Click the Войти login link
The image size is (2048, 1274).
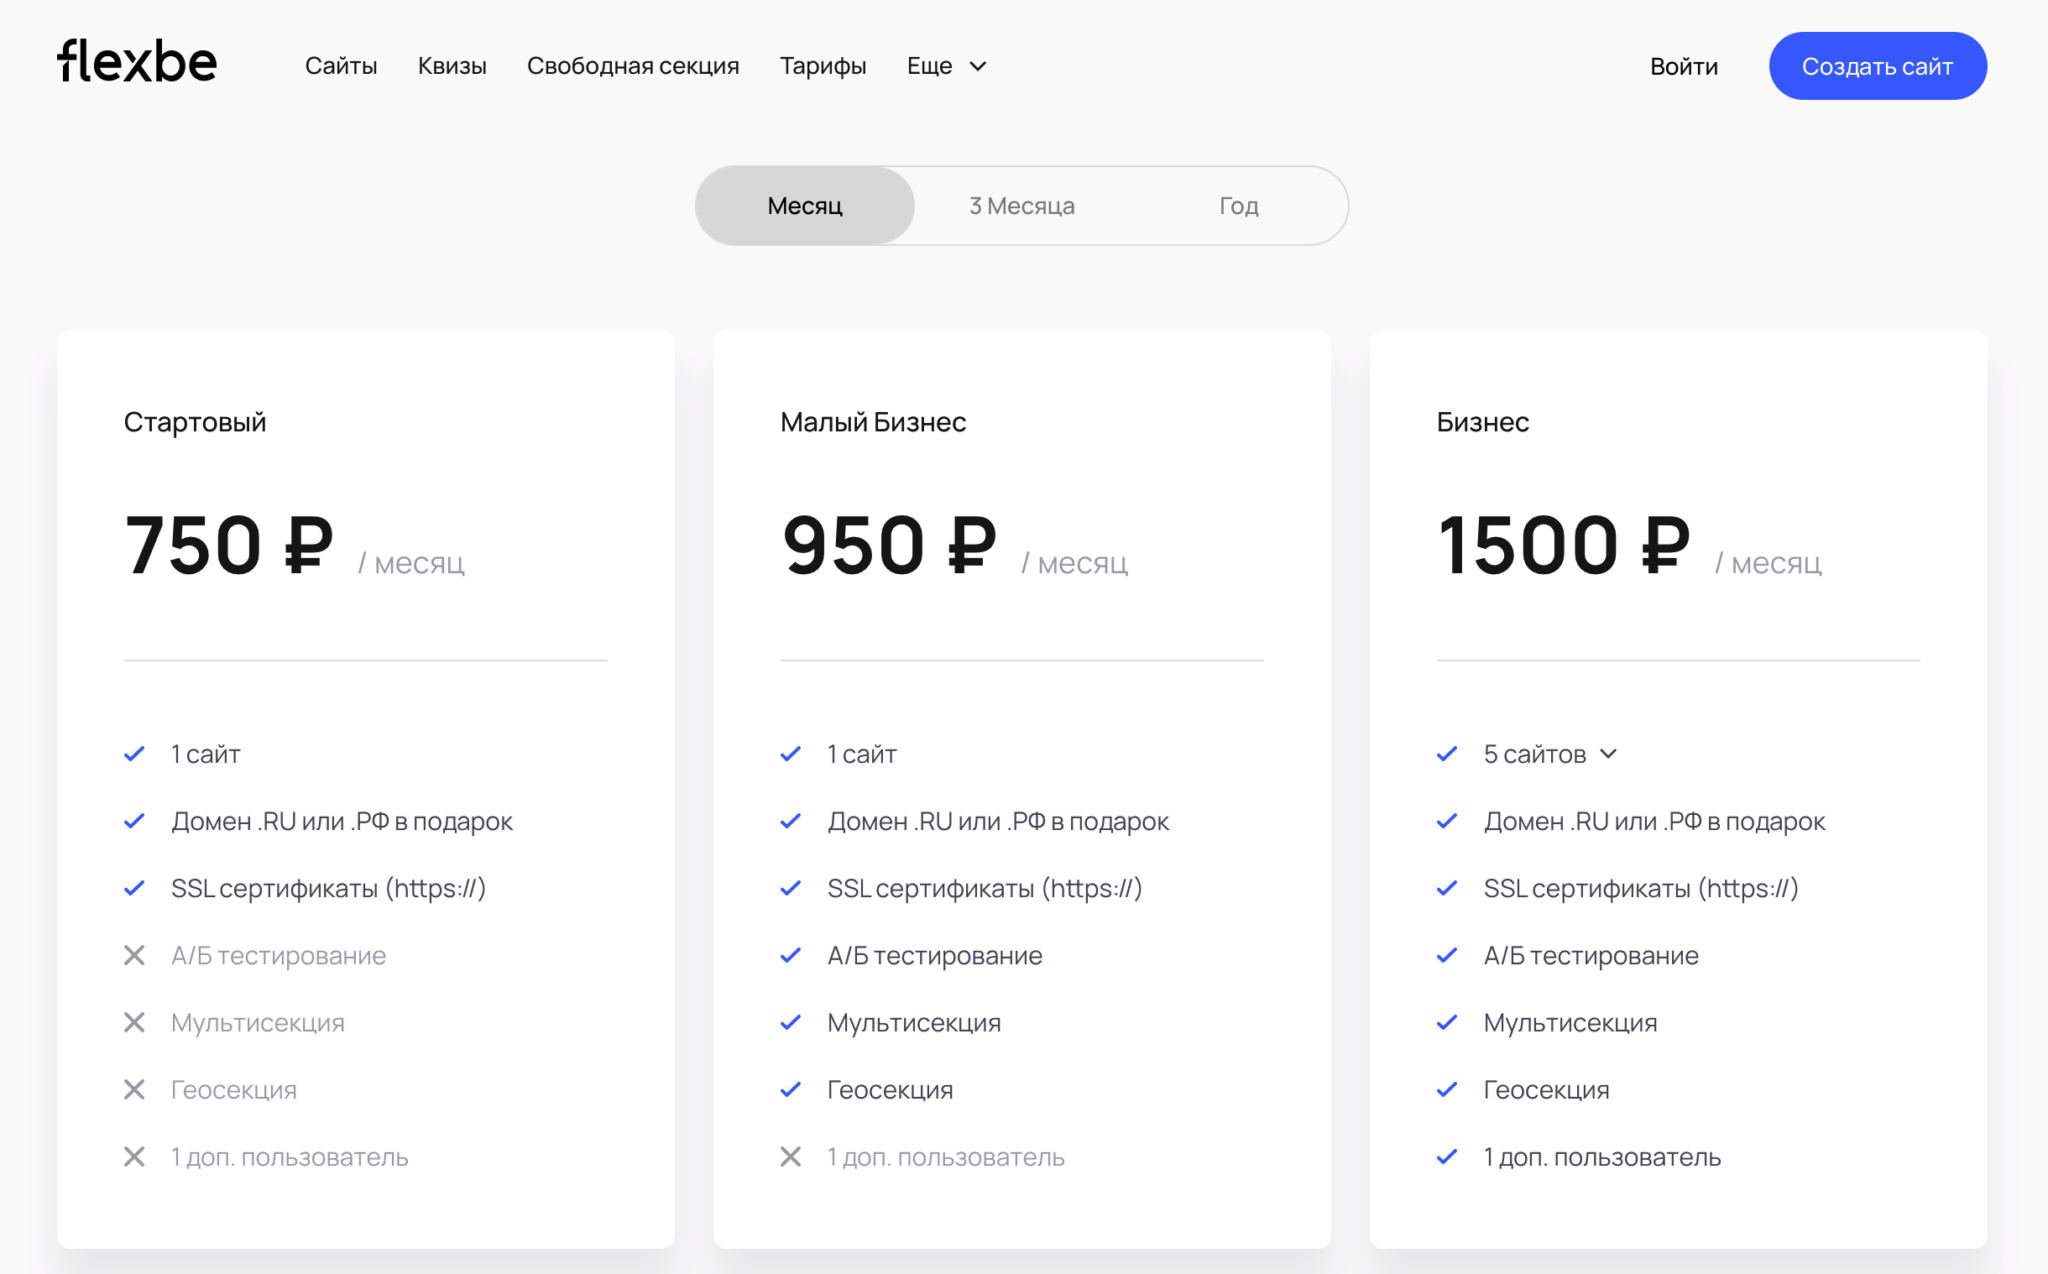[x=1684, y=67]
